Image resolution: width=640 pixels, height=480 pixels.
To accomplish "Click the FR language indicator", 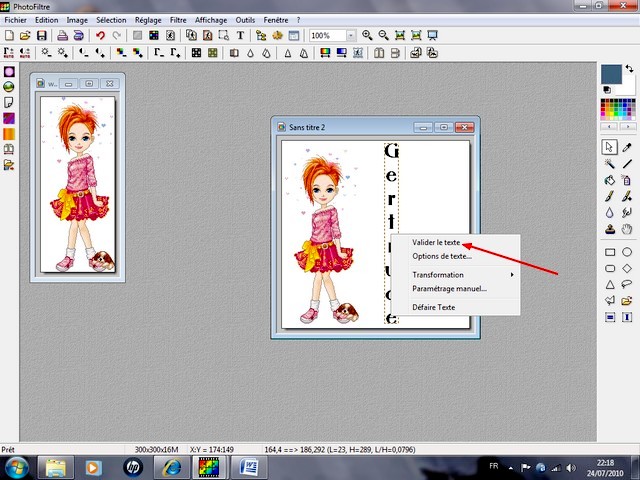I will [x=493, y=466].
